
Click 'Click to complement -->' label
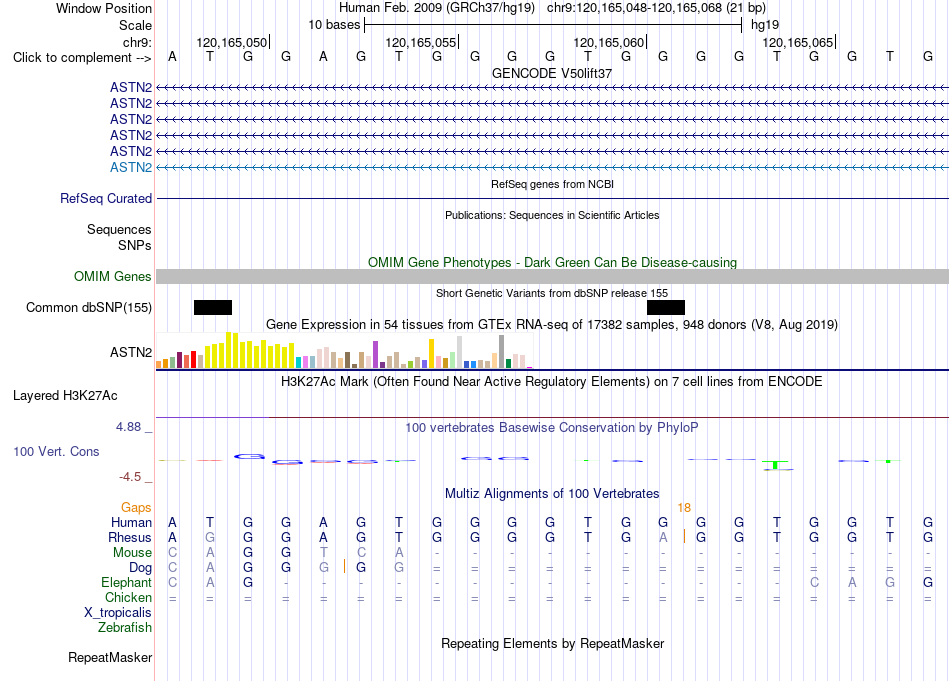[82, 58]
